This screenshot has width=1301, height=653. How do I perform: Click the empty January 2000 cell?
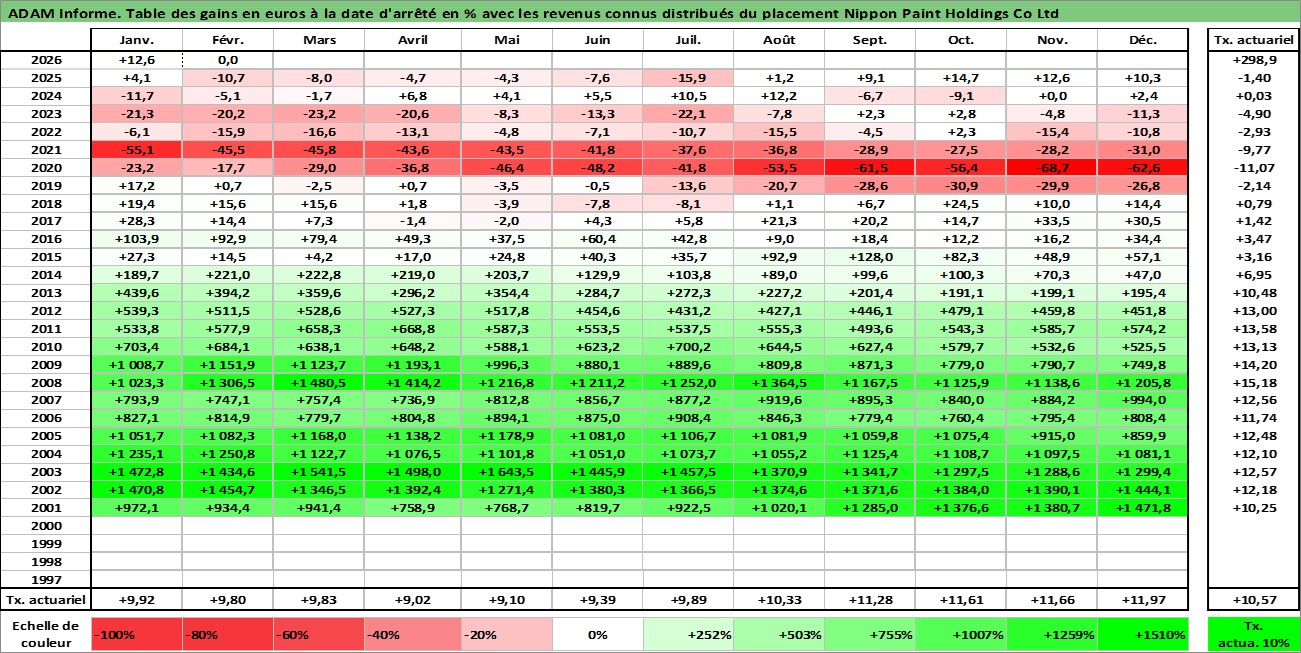pos(136,525)
